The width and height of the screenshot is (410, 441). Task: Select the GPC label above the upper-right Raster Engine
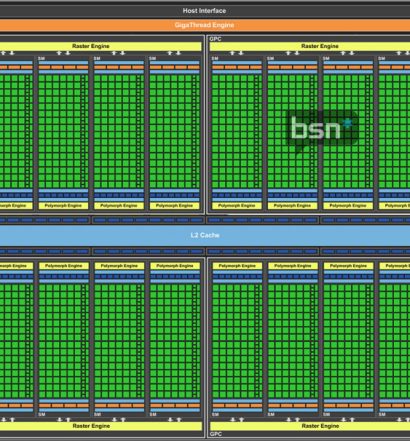pos(215,39)
